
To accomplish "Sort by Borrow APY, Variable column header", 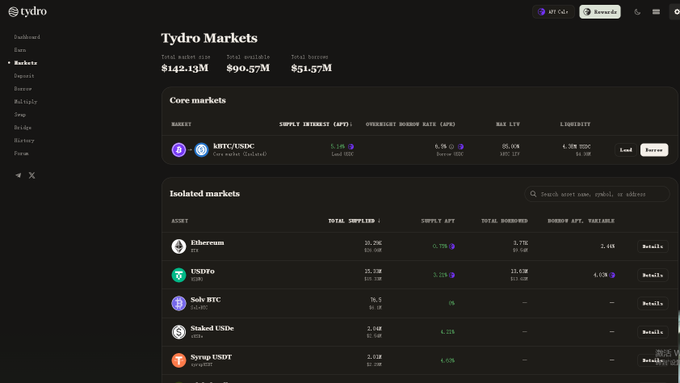I will pos(581,221).
